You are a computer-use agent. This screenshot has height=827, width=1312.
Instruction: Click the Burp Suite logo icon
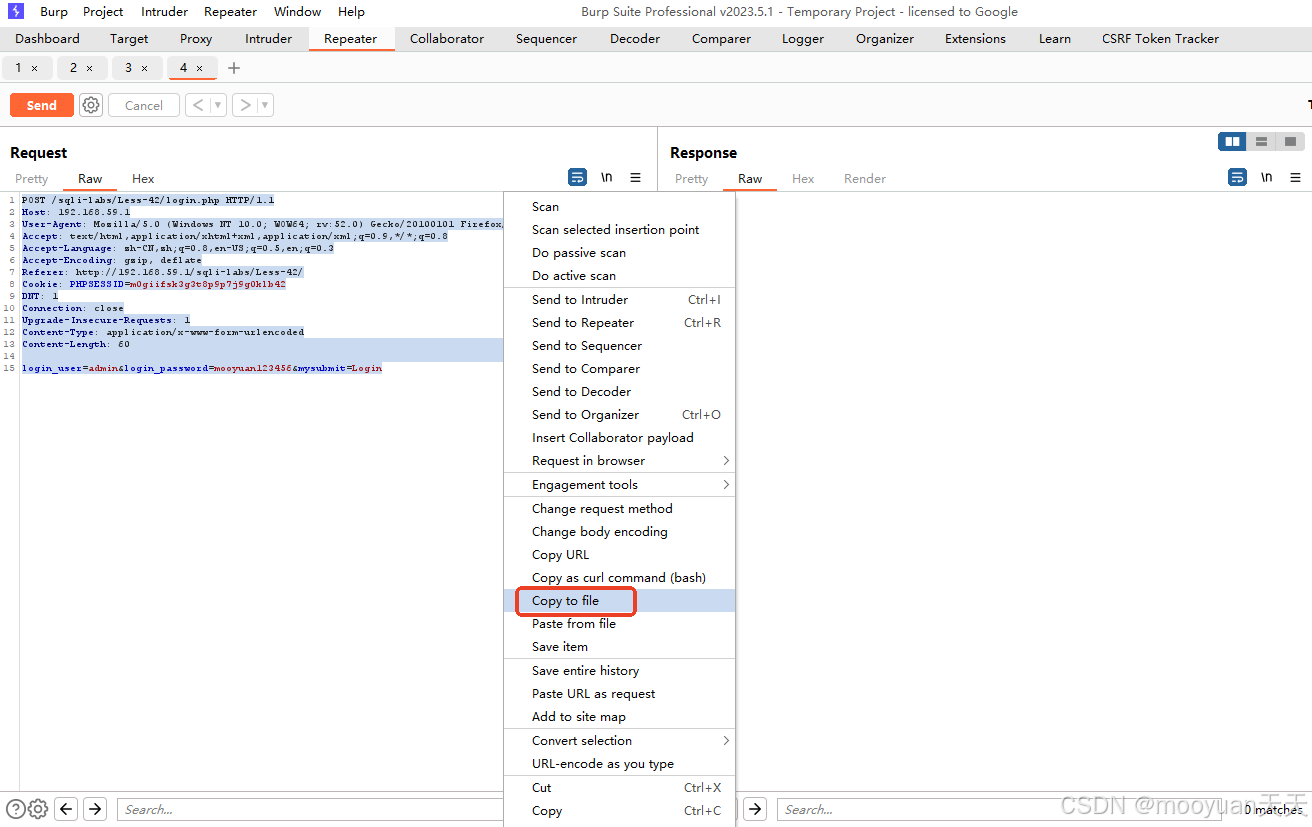16,12
